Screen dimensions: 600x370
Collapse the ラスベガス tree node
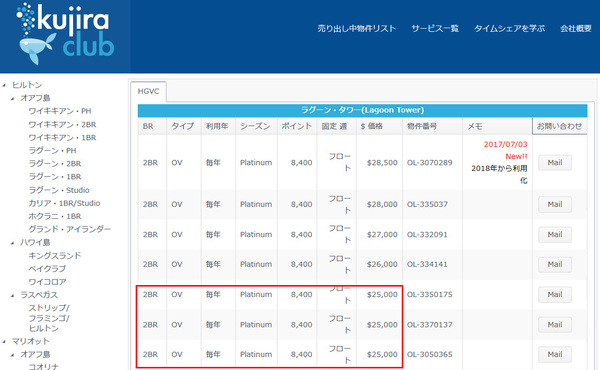(13, 295)
